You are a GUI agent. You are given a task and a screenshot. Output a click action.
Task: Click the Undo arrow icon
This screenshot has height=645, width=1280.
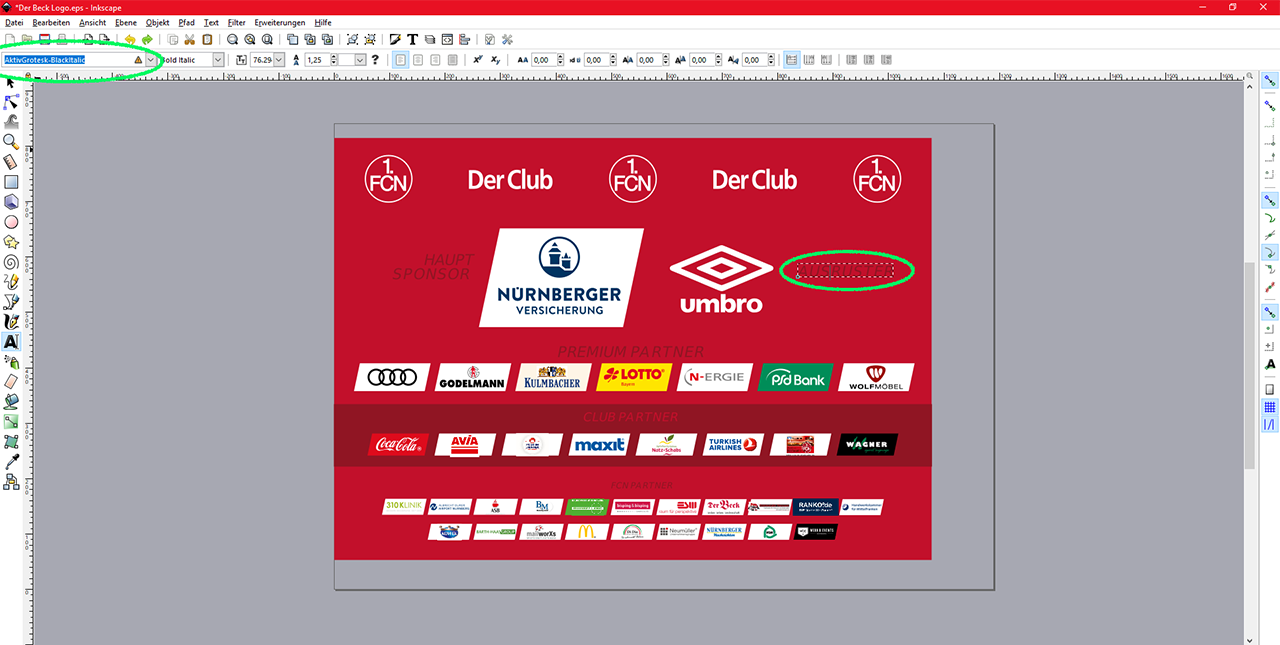[x=129, y=40]
